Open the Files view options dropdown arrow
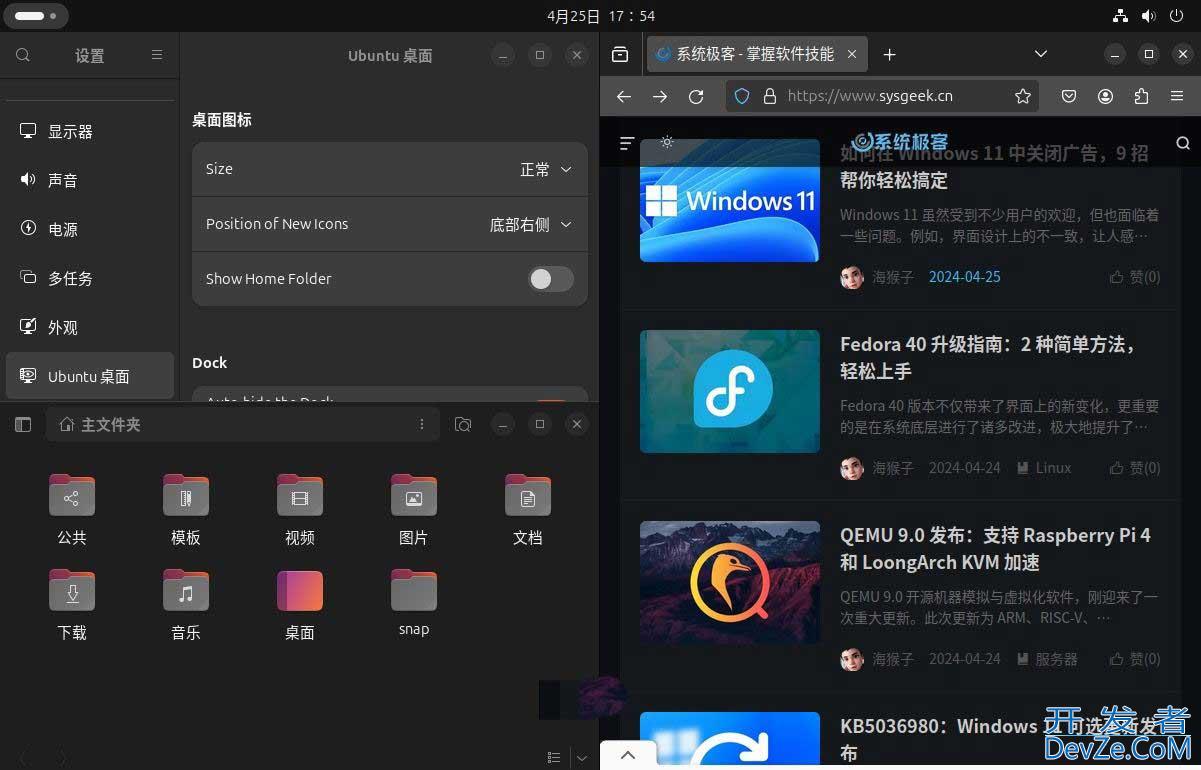The width and height of the screenshot is (1201, 770). 581,758
